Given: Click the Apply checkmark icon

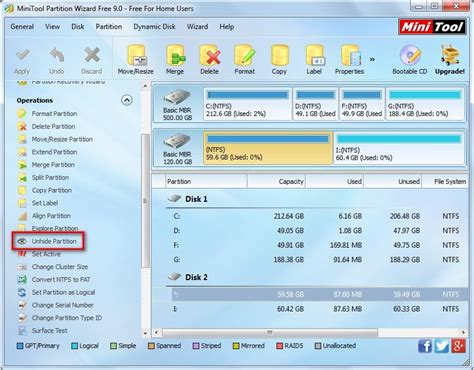Looking at the screenshot, I should [x=22, y=55].
